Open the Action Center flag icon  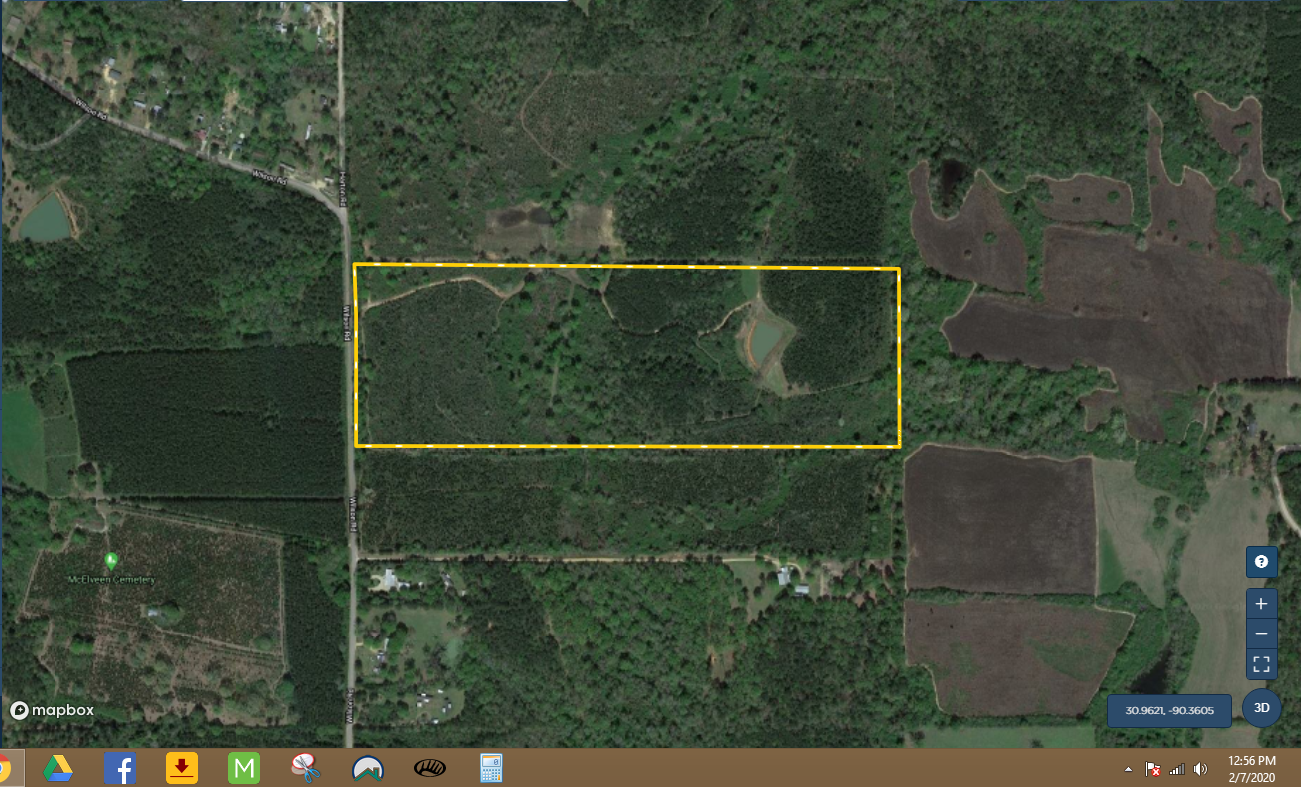coord(1153,769)
